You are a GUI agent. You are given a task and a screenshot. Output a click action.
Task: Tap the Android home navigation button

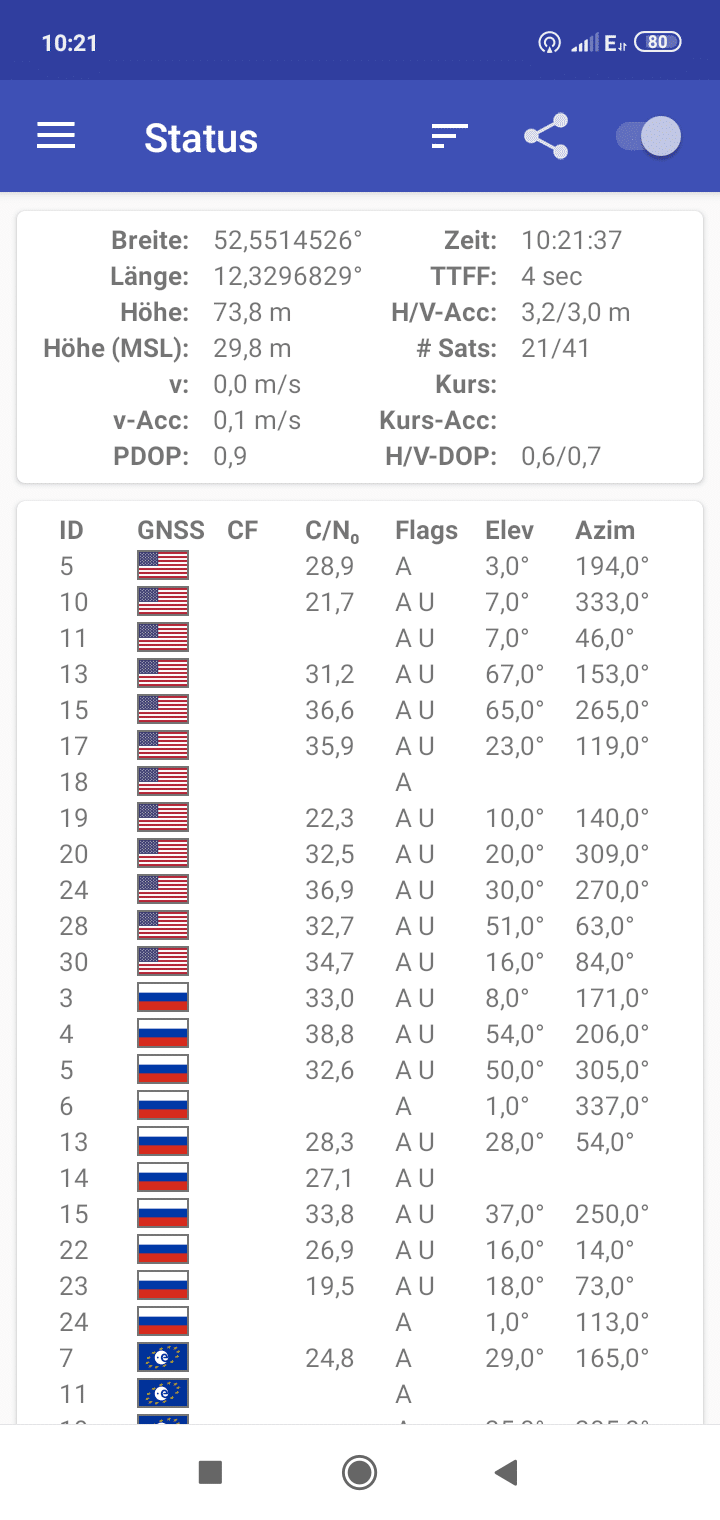(x=359, y=1471)
